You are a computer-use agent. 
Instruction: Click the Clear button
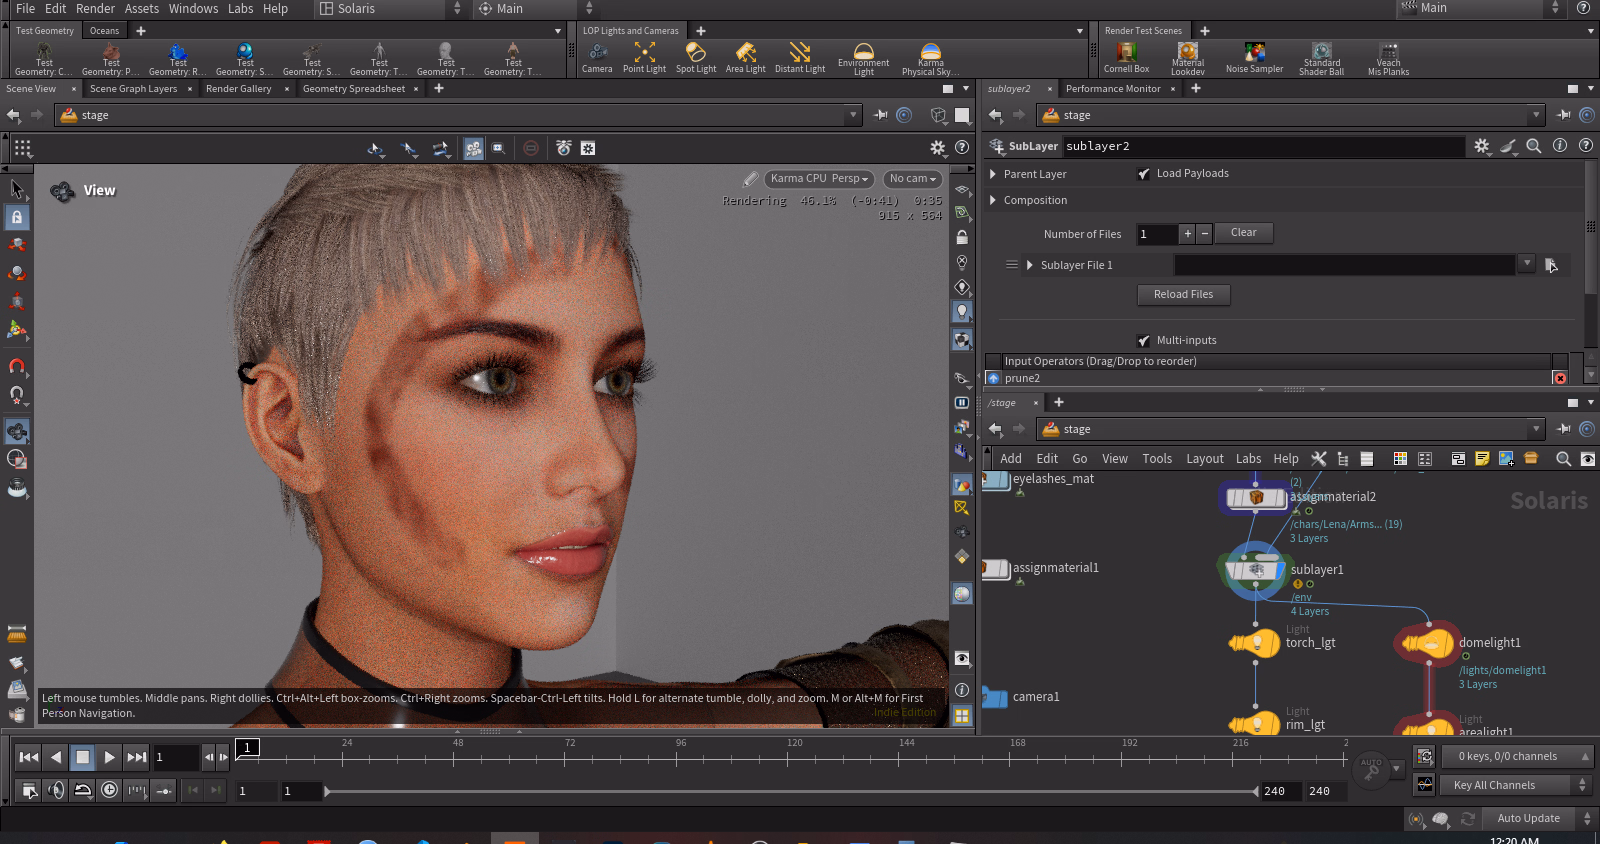click(1243, 233)
